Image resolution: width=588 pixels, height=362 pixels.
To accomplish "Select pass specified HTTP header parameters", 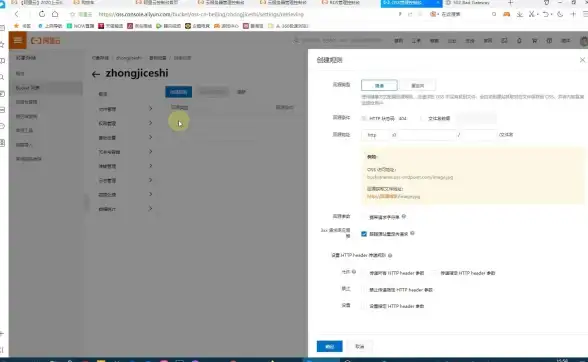I will [435, 273].
